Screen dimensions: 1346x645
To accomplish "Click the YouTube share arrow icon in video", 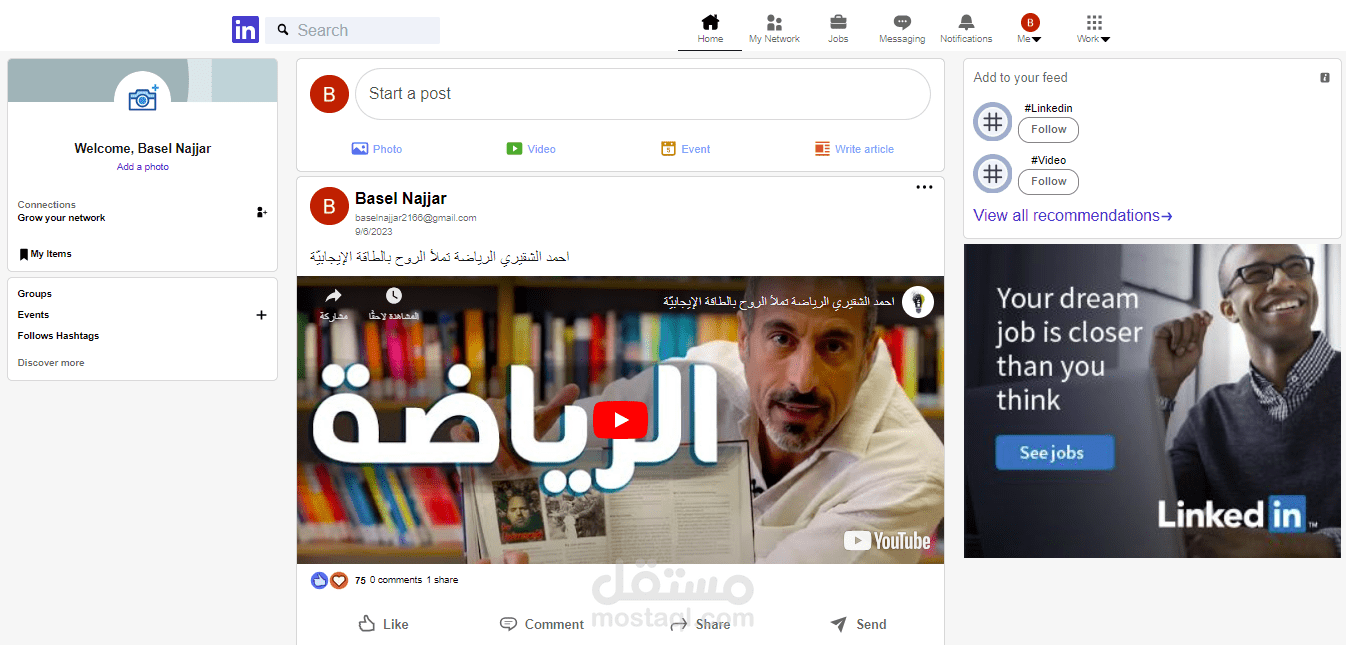I will tap(333, 296).
